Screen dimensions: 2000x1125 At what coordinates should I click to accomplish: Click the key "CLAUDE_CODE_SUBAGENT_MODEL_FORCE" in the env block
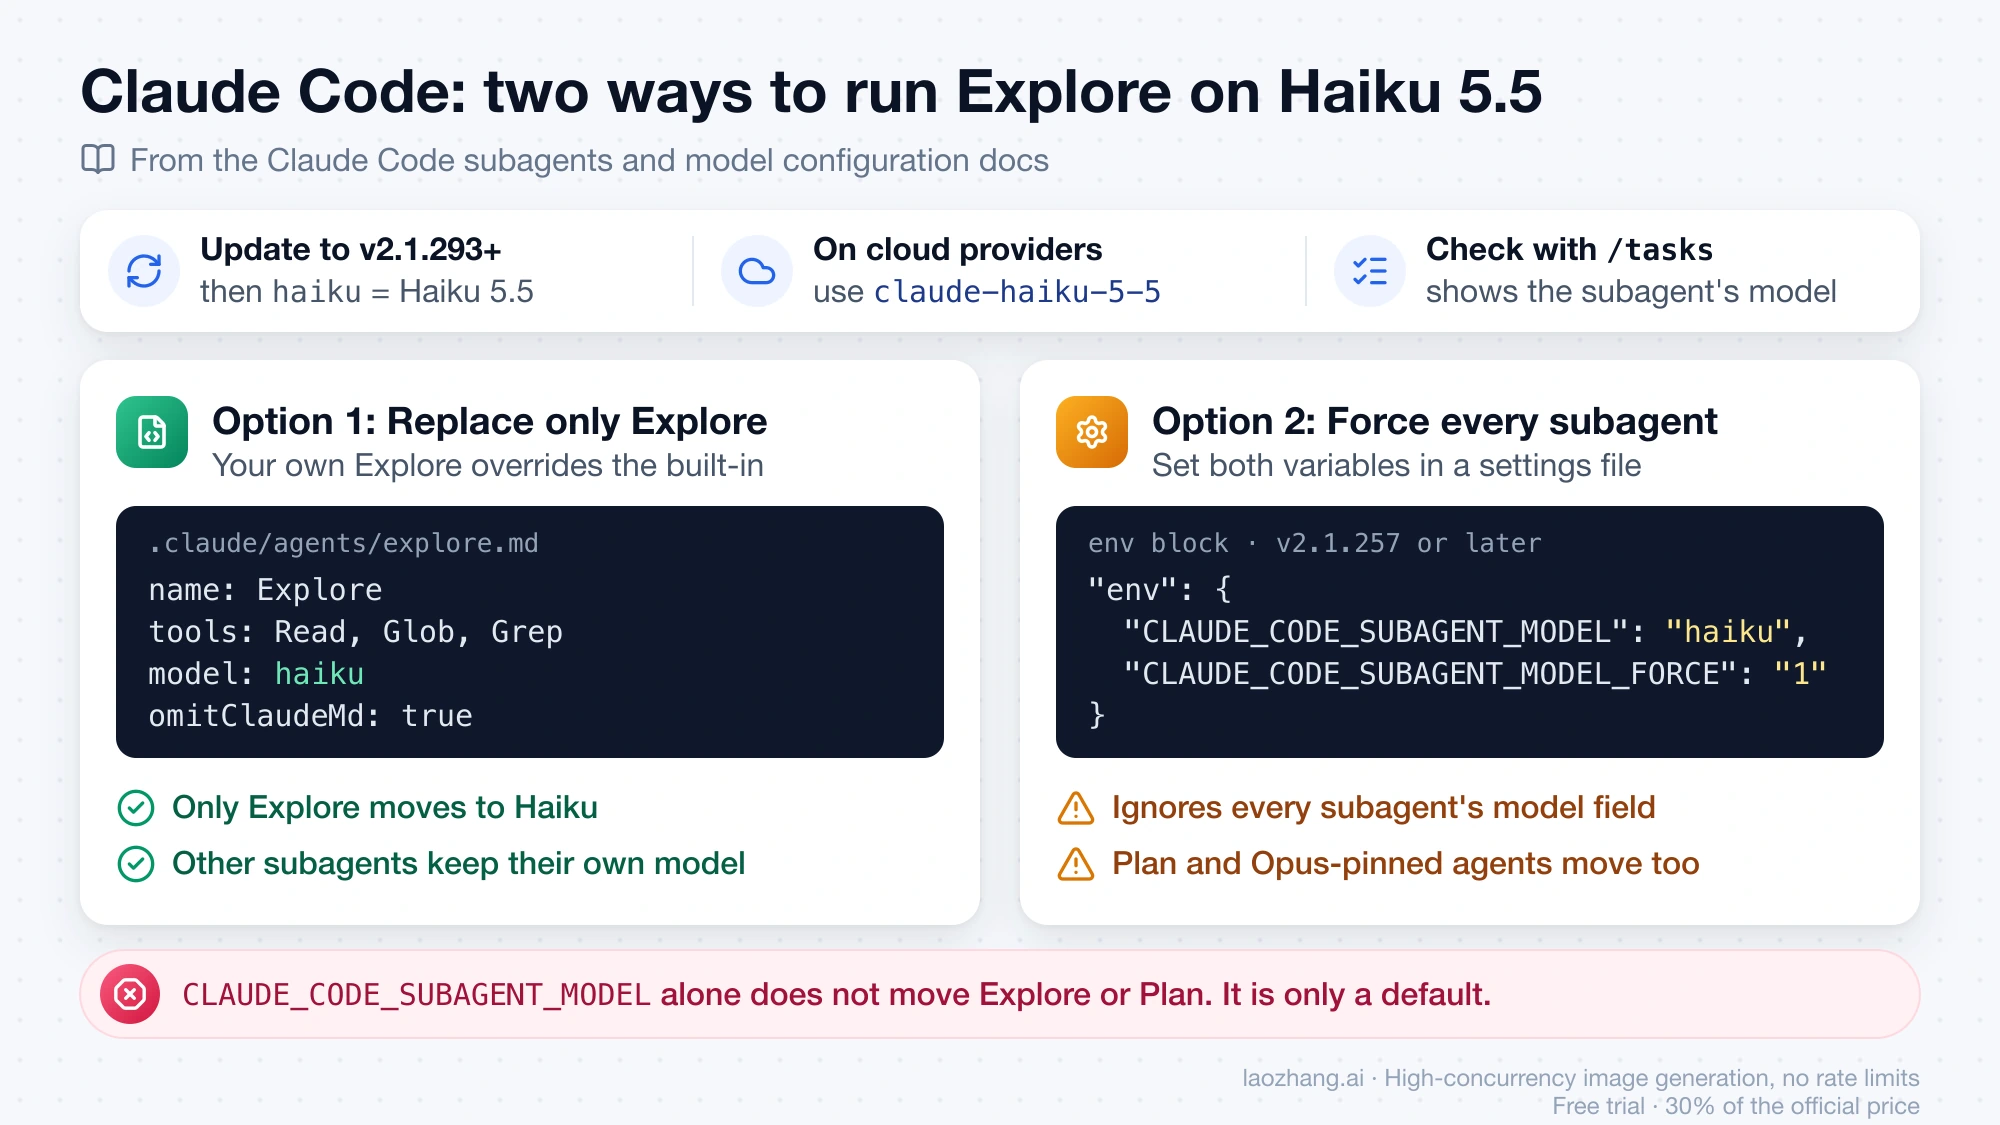coord(1431,674)
